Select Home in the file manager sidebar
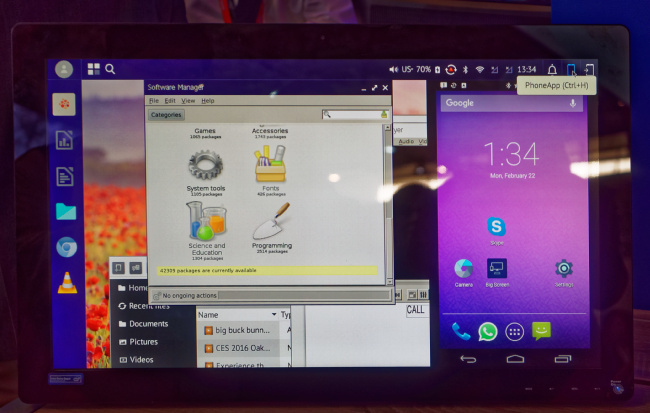Screen dimensions: 650x413 click(132, 288)
